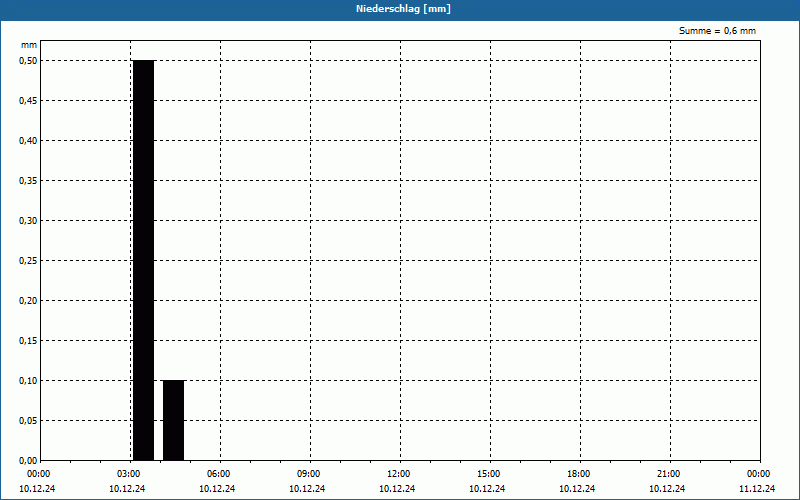The image size is (800, 500).
Task: Click the 0,25 y-axis value
Action: pyautogui.click(x=28, y=261)
